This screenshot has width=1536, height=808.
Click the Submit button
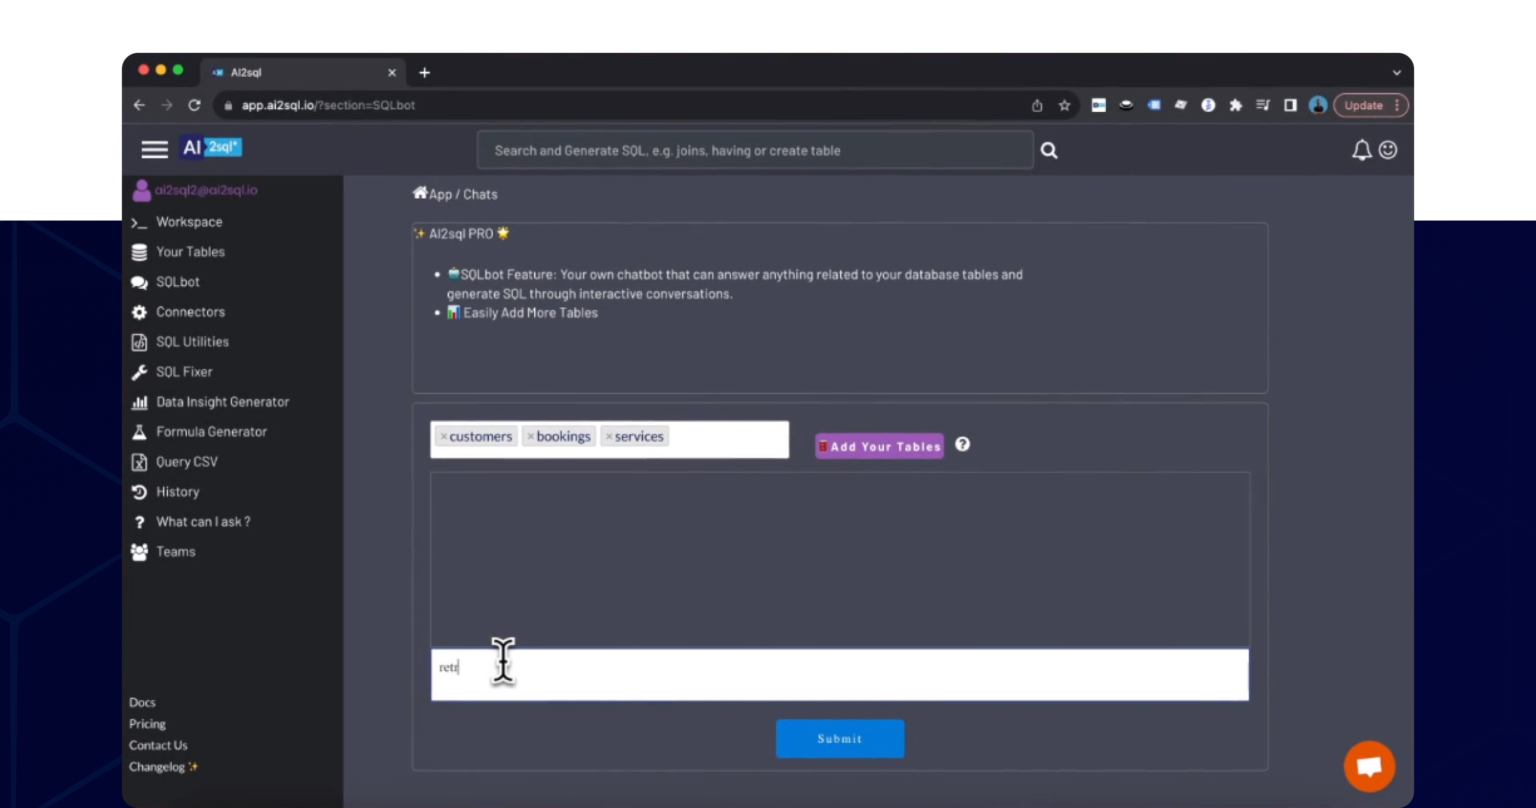click(x=839, y=738)
